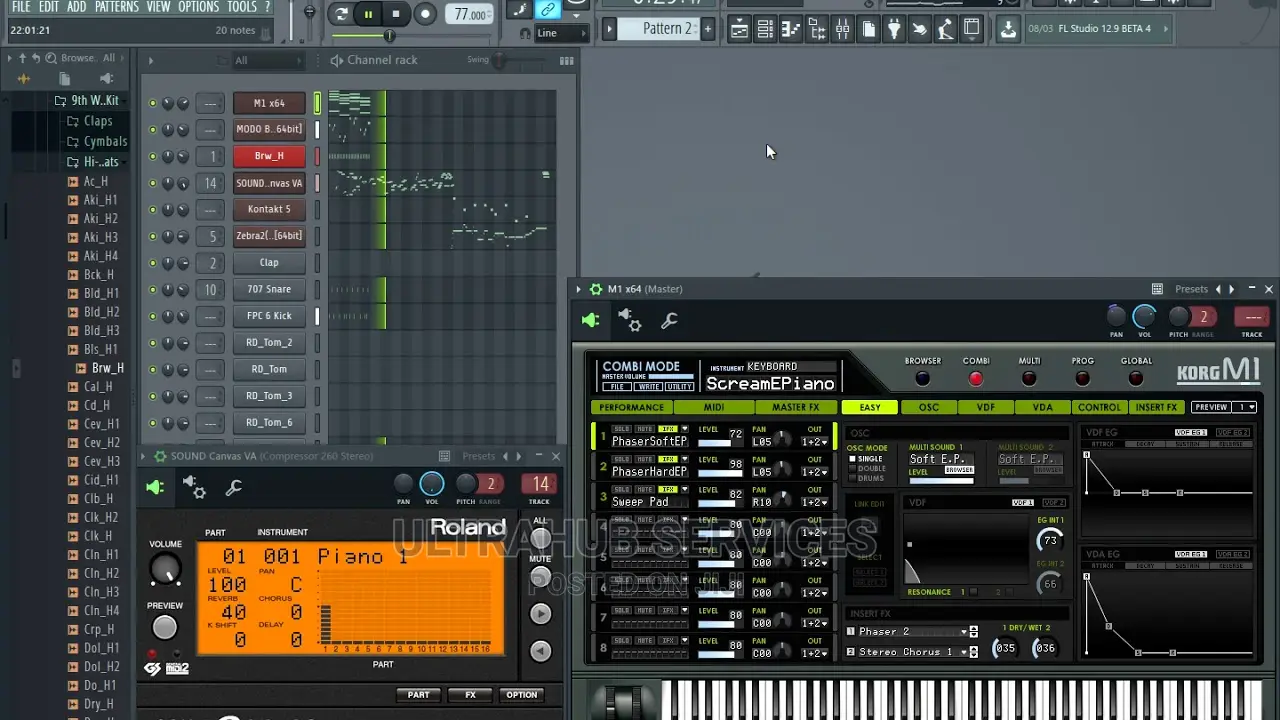Open the EDIT menu
The width and height of the screenshot is (1280, 720).
pos(48,7)
